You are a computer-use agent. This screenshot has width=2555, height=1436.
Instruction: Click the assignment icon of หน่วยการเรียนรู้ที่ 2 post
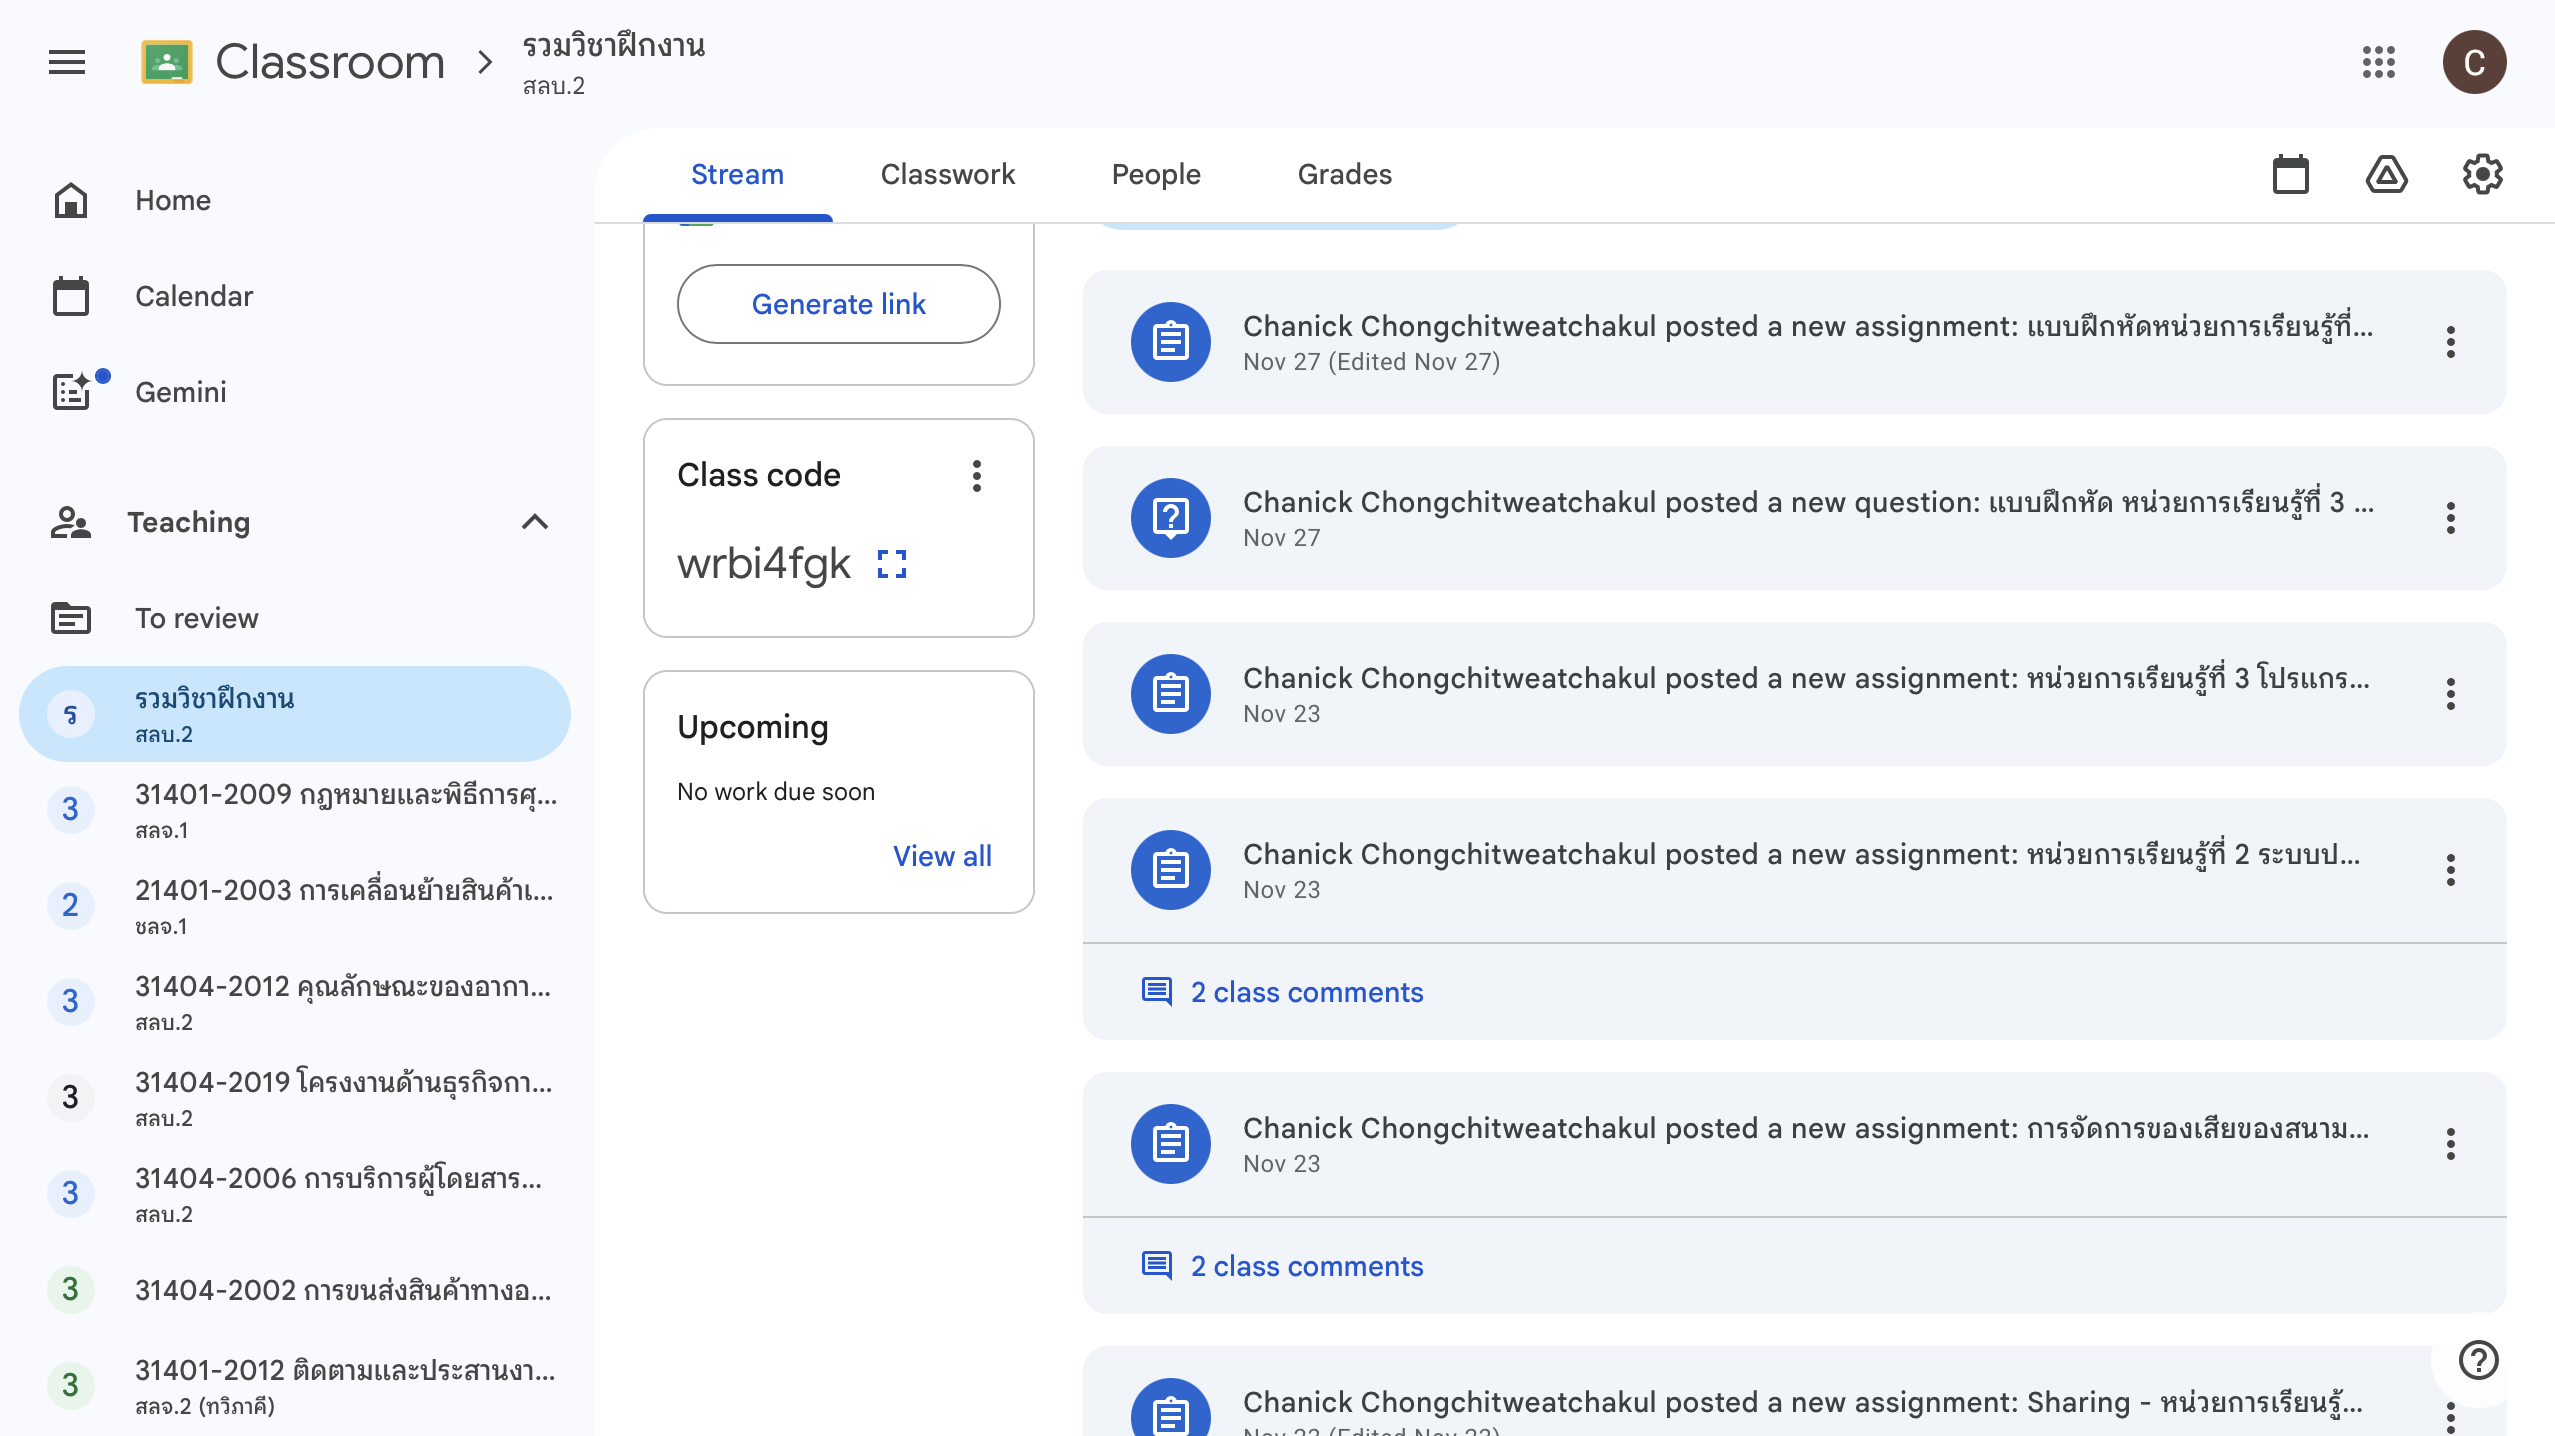pos(1170,870)
